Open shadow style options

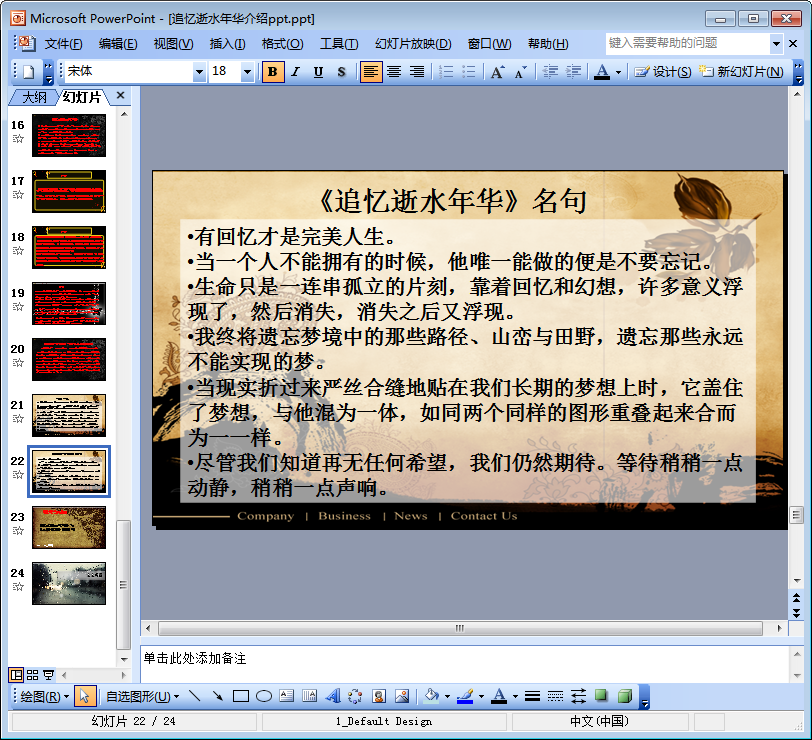[x=601, y=696]
